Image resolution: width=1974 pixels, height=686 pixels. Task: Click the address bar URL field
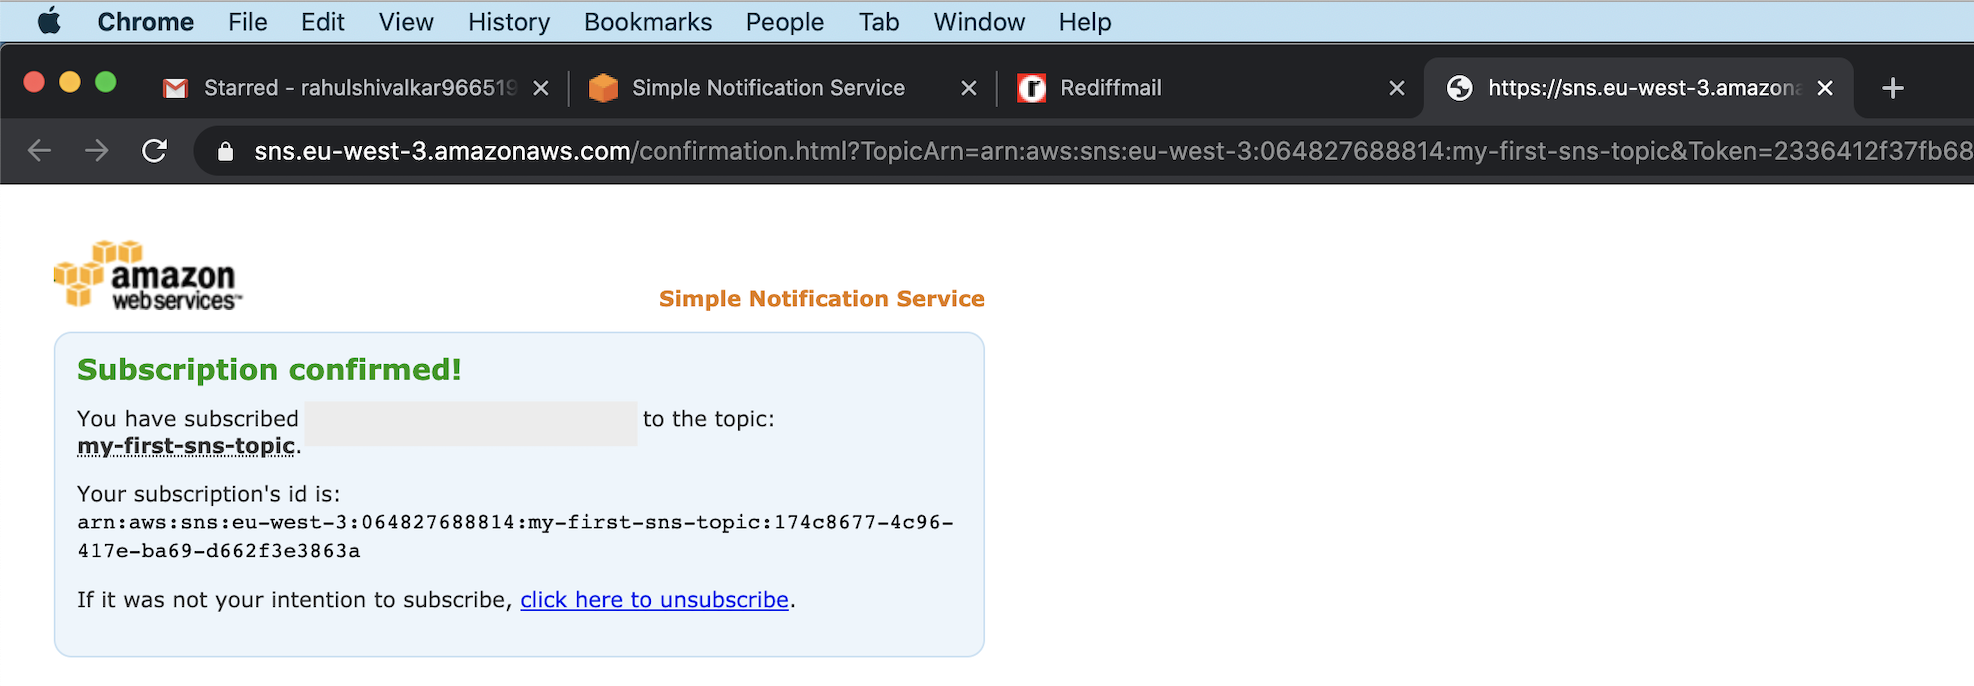click(x=1000, y=151)
